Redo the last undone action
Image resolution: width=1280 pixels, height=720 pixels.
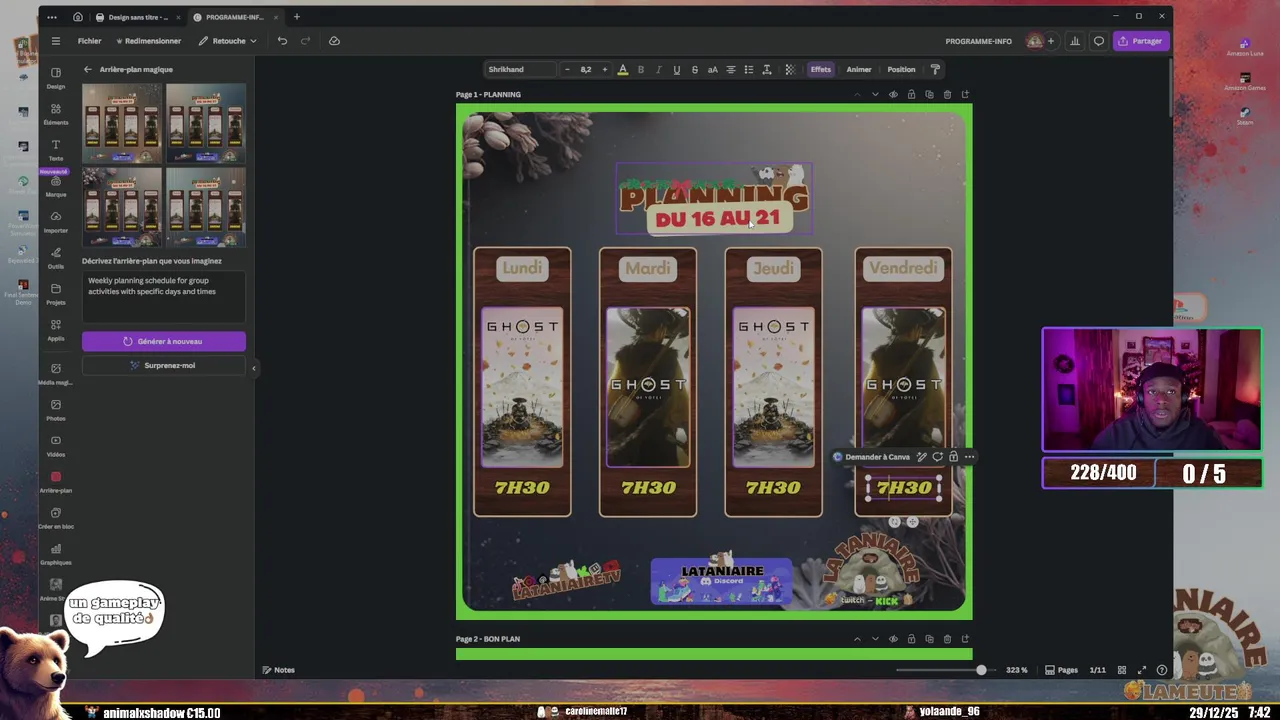point(305,41)
